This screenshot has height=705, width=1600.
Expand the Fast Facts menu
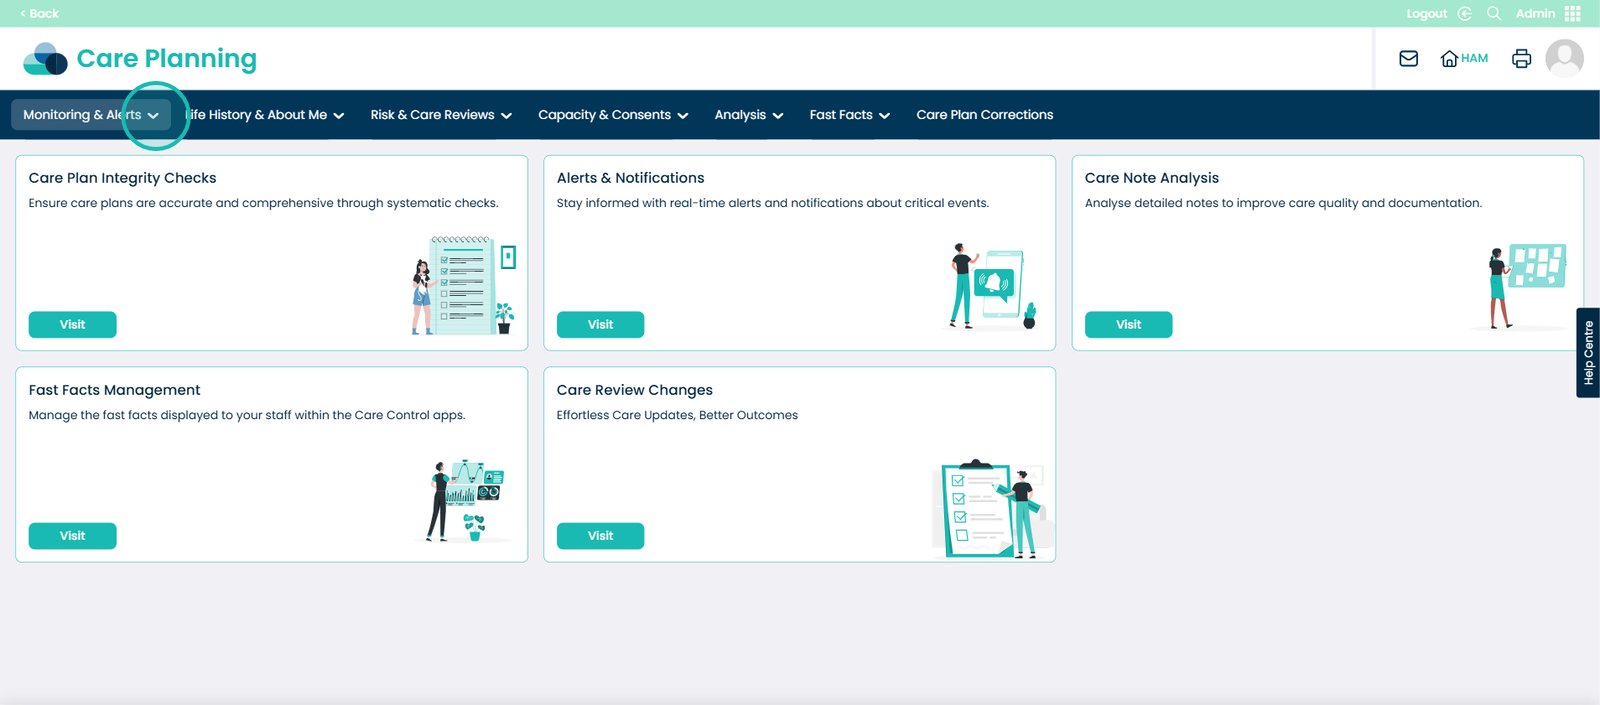click(x=849, y=115)
